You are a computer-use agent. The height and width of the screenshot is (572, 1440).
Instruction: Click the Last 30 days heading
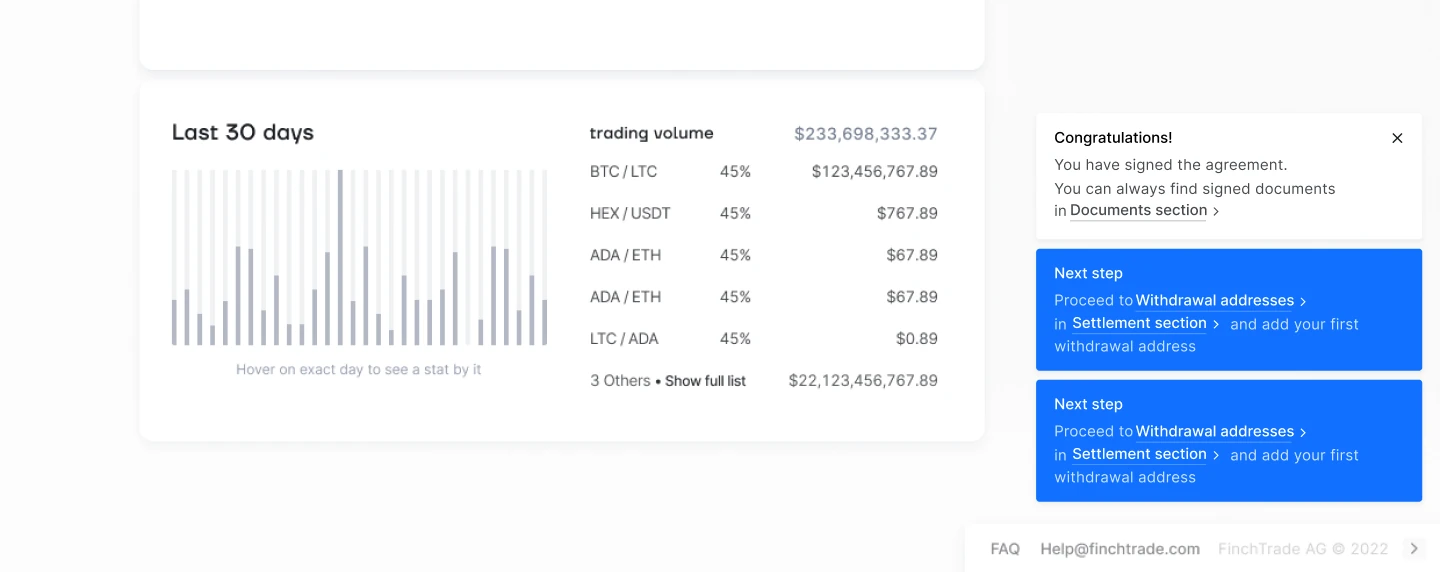243,132
